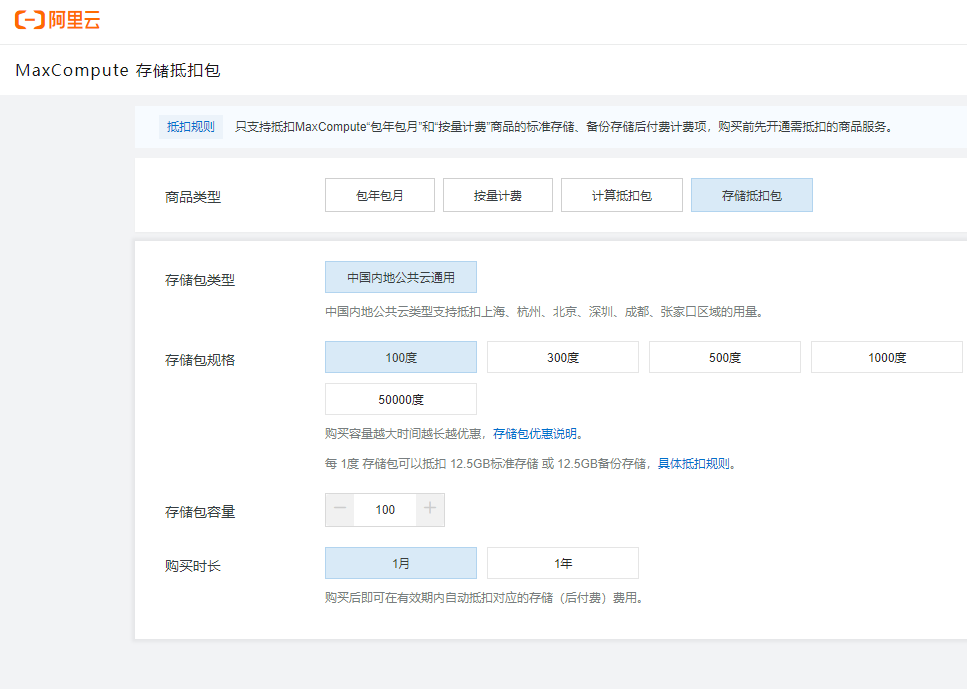Select the 300度 storage package spec
Viewport: 967px width, 689px height.
click(563, 357)
